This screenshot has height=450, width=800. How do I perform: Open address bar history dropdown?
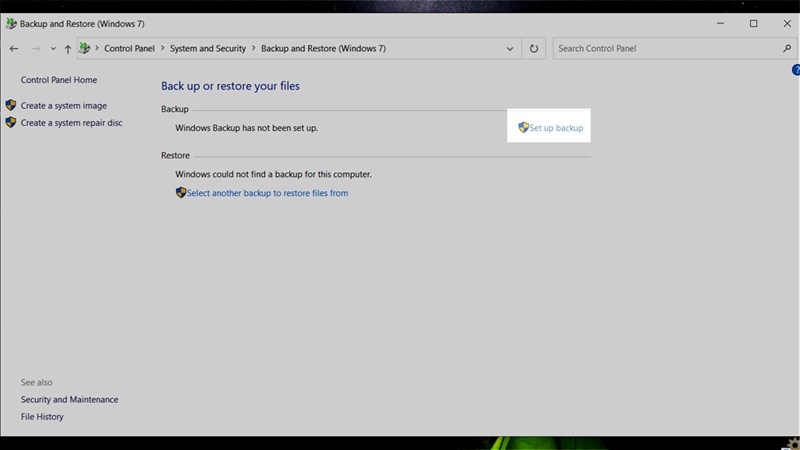[x=510, y=49]
